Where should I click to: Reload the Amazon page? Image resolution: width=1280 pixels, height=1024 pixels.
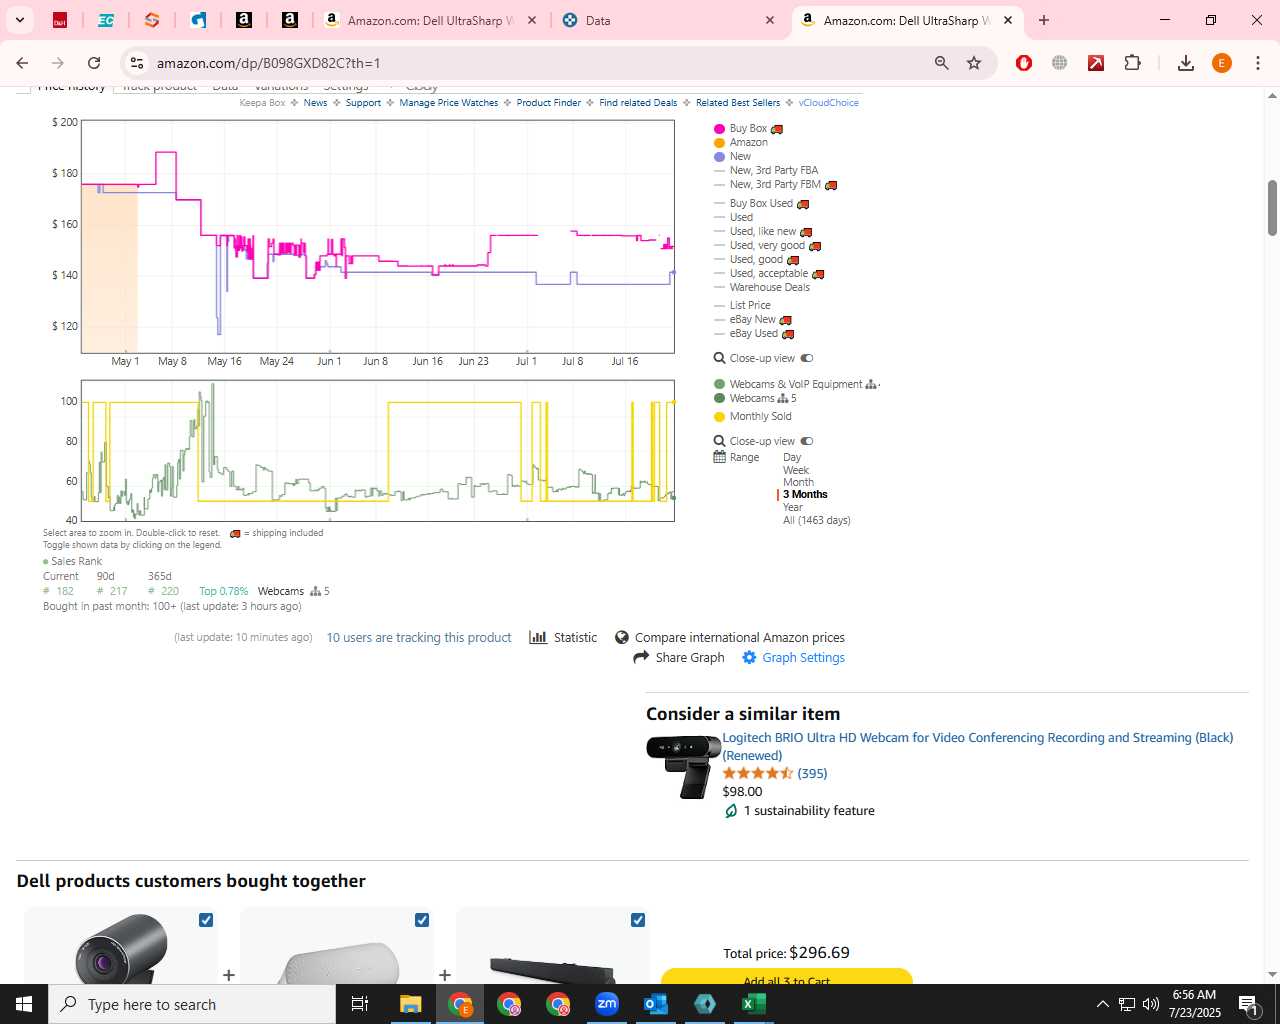(94, 63)
